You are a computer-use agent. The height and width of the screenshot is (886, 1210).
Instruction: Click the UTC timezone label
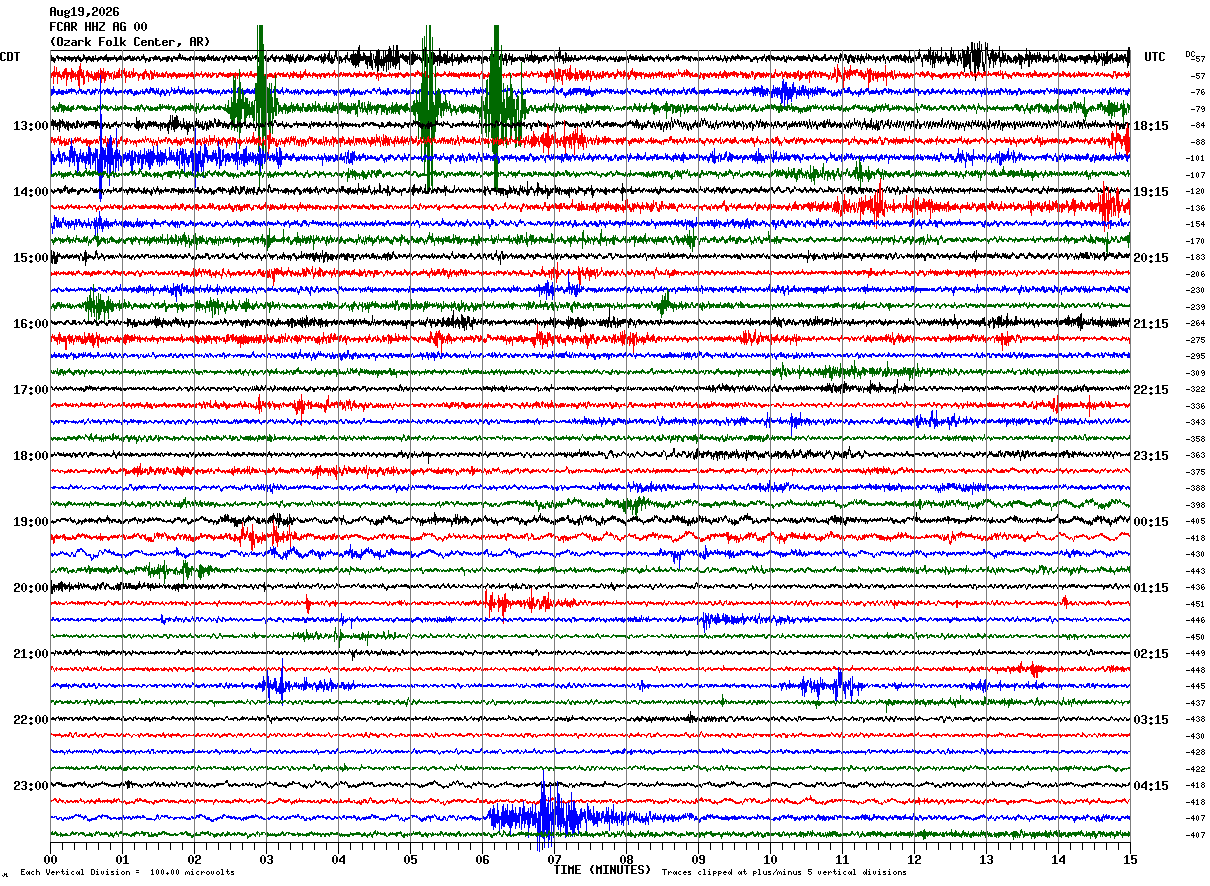[x=1155, y=57]
